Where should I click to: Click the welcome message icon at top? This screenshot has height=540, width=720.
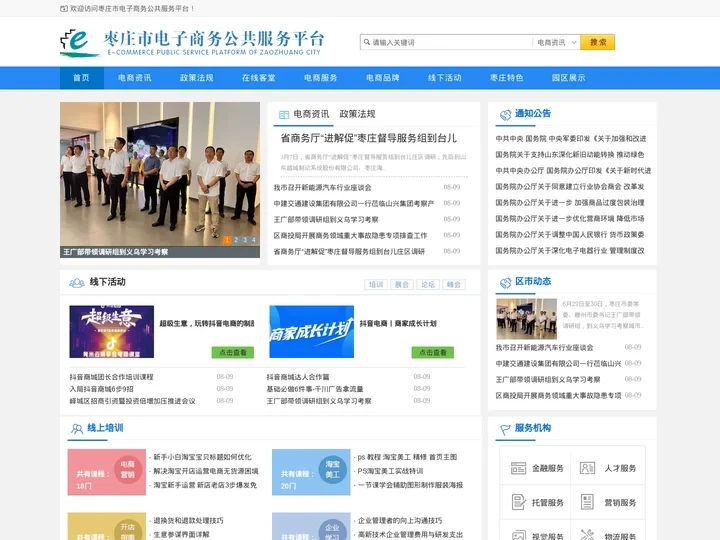point(64,9)
